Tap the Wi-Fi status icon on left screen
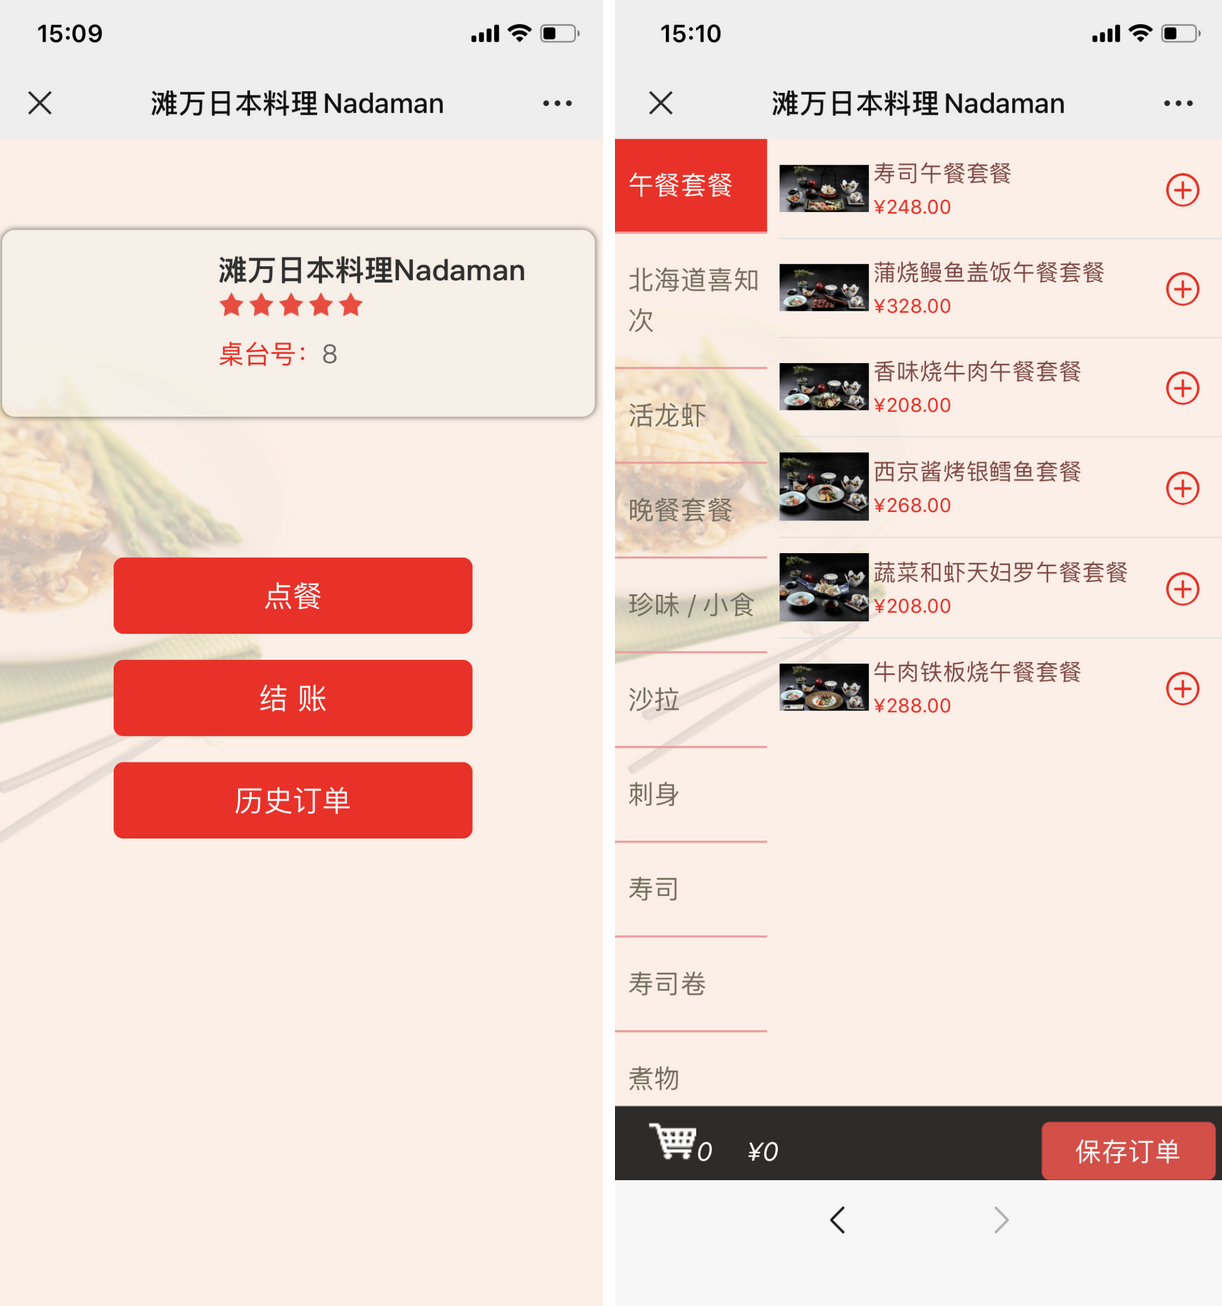 click(519, 33)
